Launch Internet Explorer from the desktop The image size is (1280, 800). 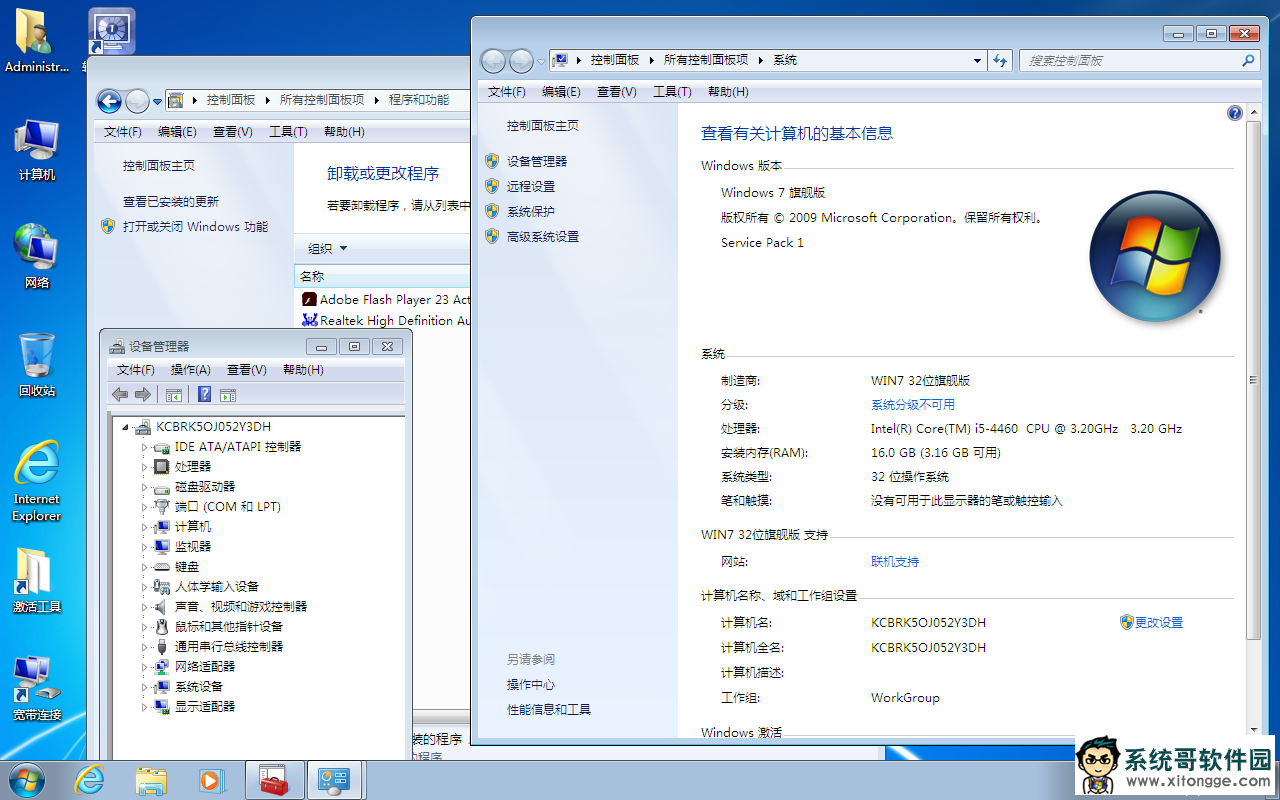click(x=37, y=482)
